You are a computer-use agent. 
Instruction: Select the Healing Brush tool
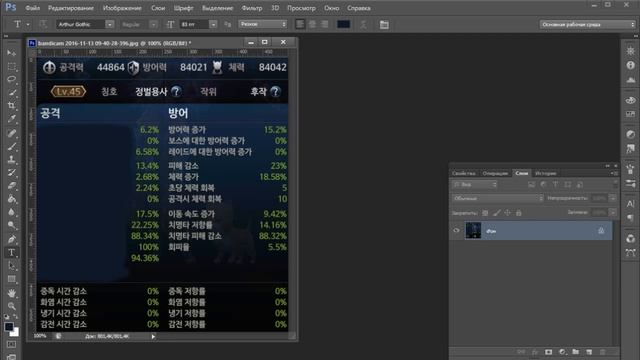tap(11, 133)
